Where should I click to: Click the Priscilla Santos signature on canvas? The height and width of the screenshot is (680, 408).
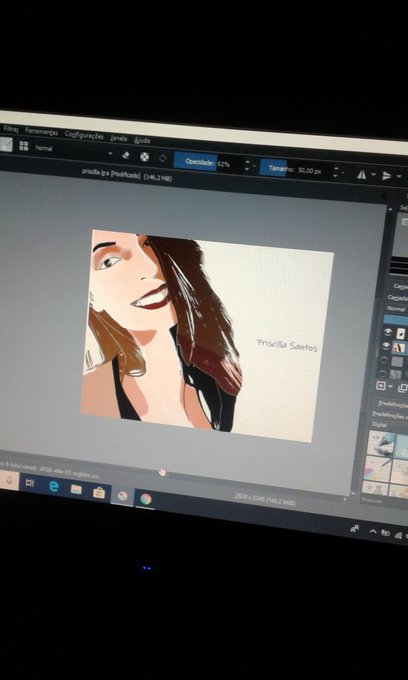tap(287, 345)
